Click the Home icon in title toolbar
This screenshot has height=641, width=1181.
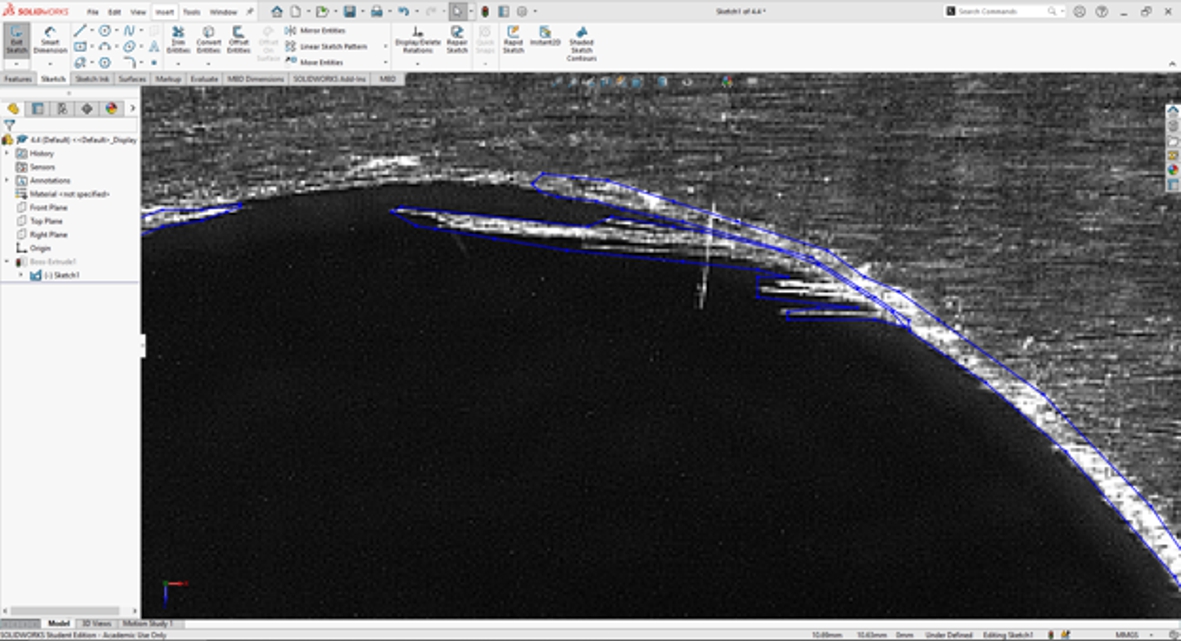(x=277, y=11)
